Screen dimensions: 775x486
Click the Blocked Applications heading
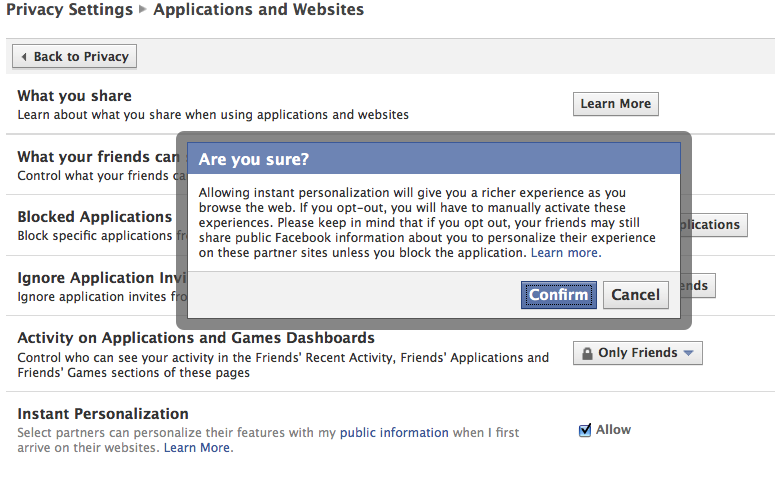click(94, 217)
